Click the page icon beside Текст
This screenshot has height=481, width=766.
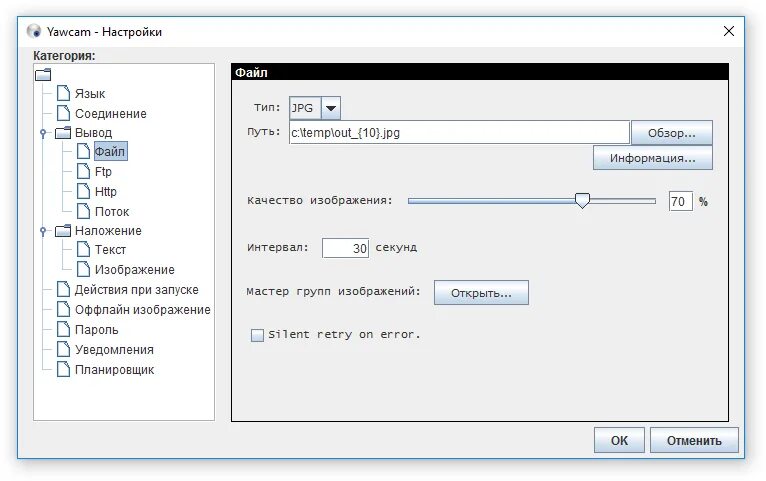[84, 249]
